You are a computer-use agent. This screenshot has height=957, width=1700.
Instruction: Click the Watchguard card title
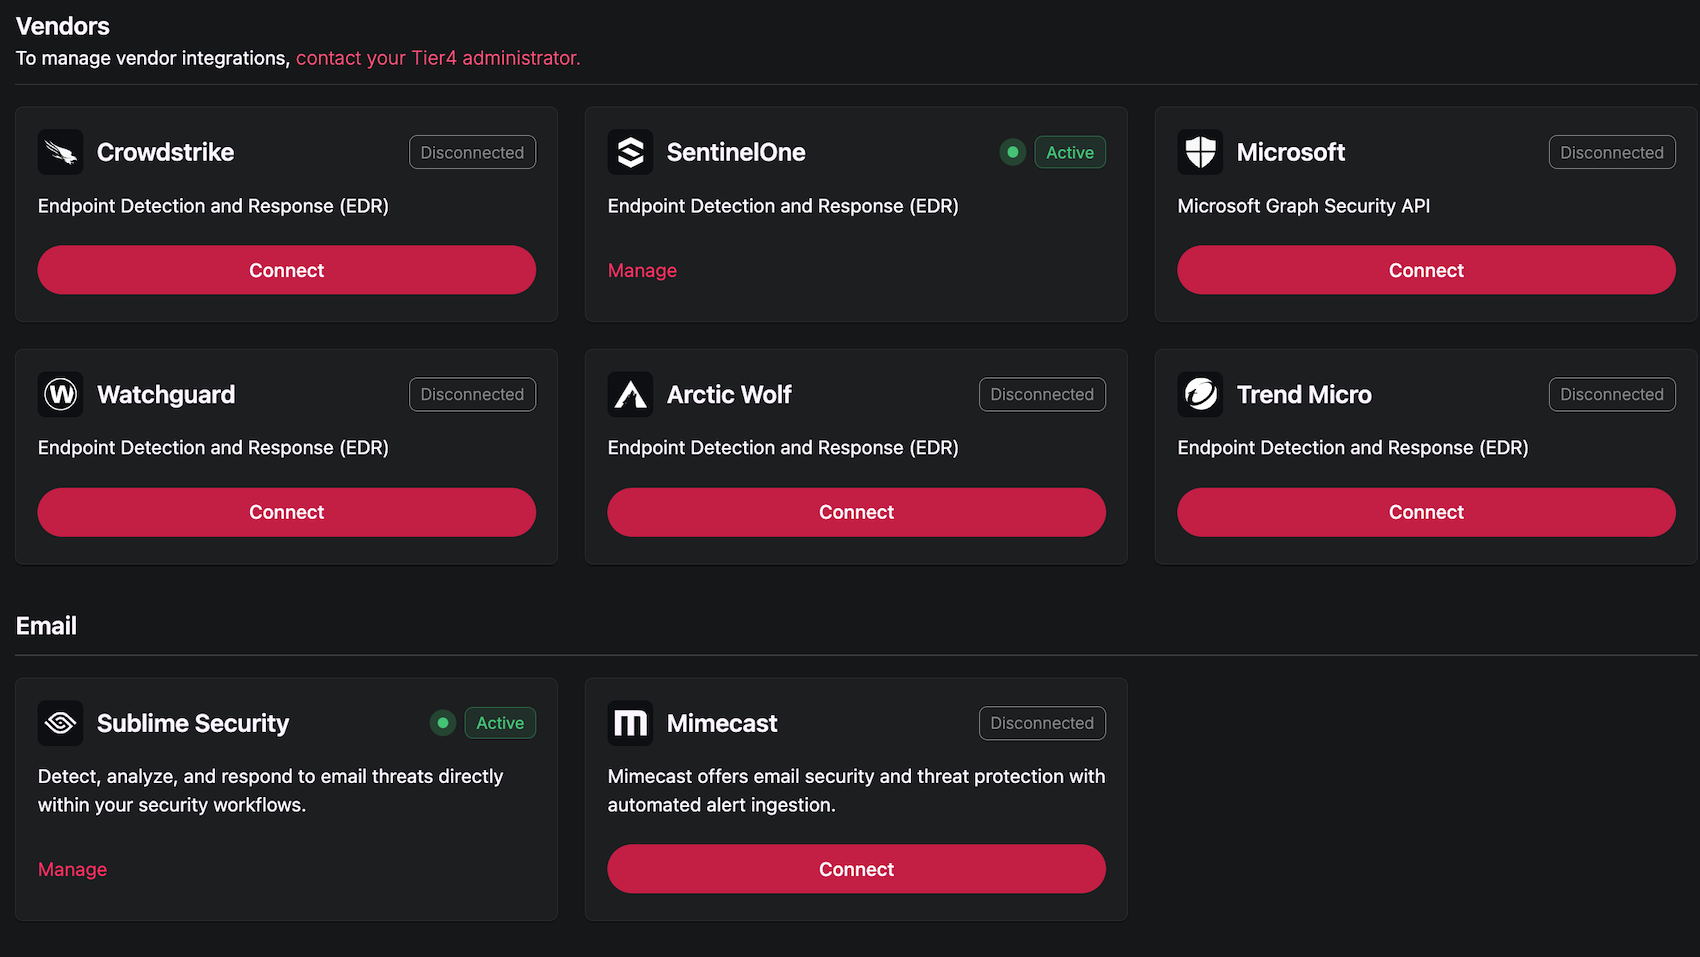(166, 394)
